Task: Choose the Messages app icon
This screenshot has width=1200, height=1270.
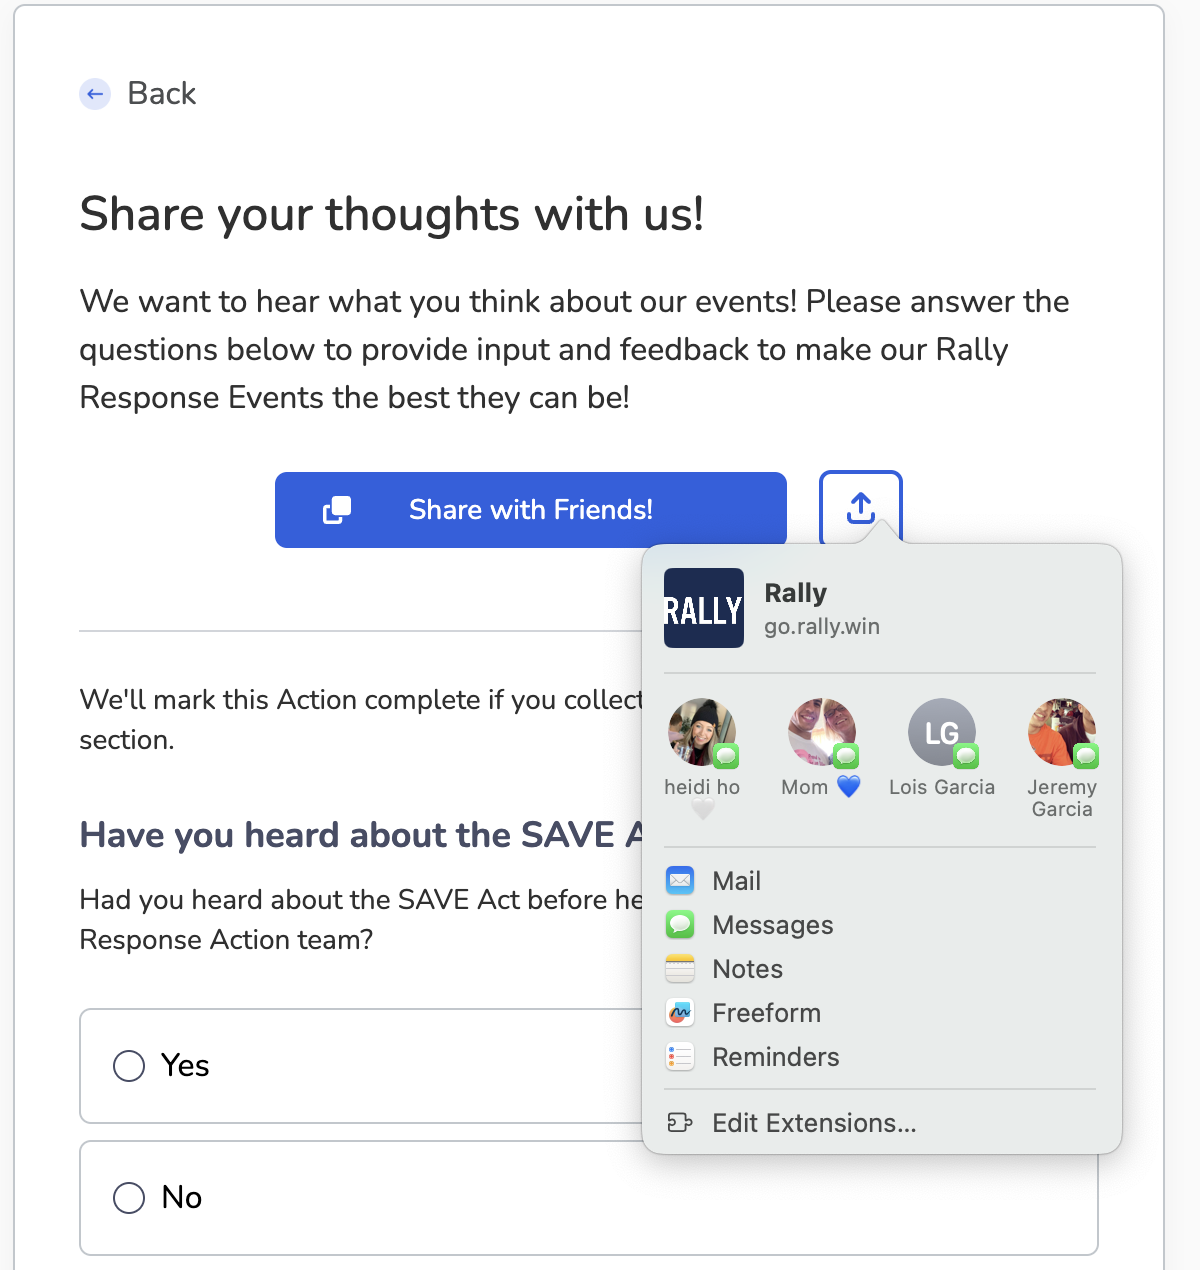Action: click(x=680, y=925)
